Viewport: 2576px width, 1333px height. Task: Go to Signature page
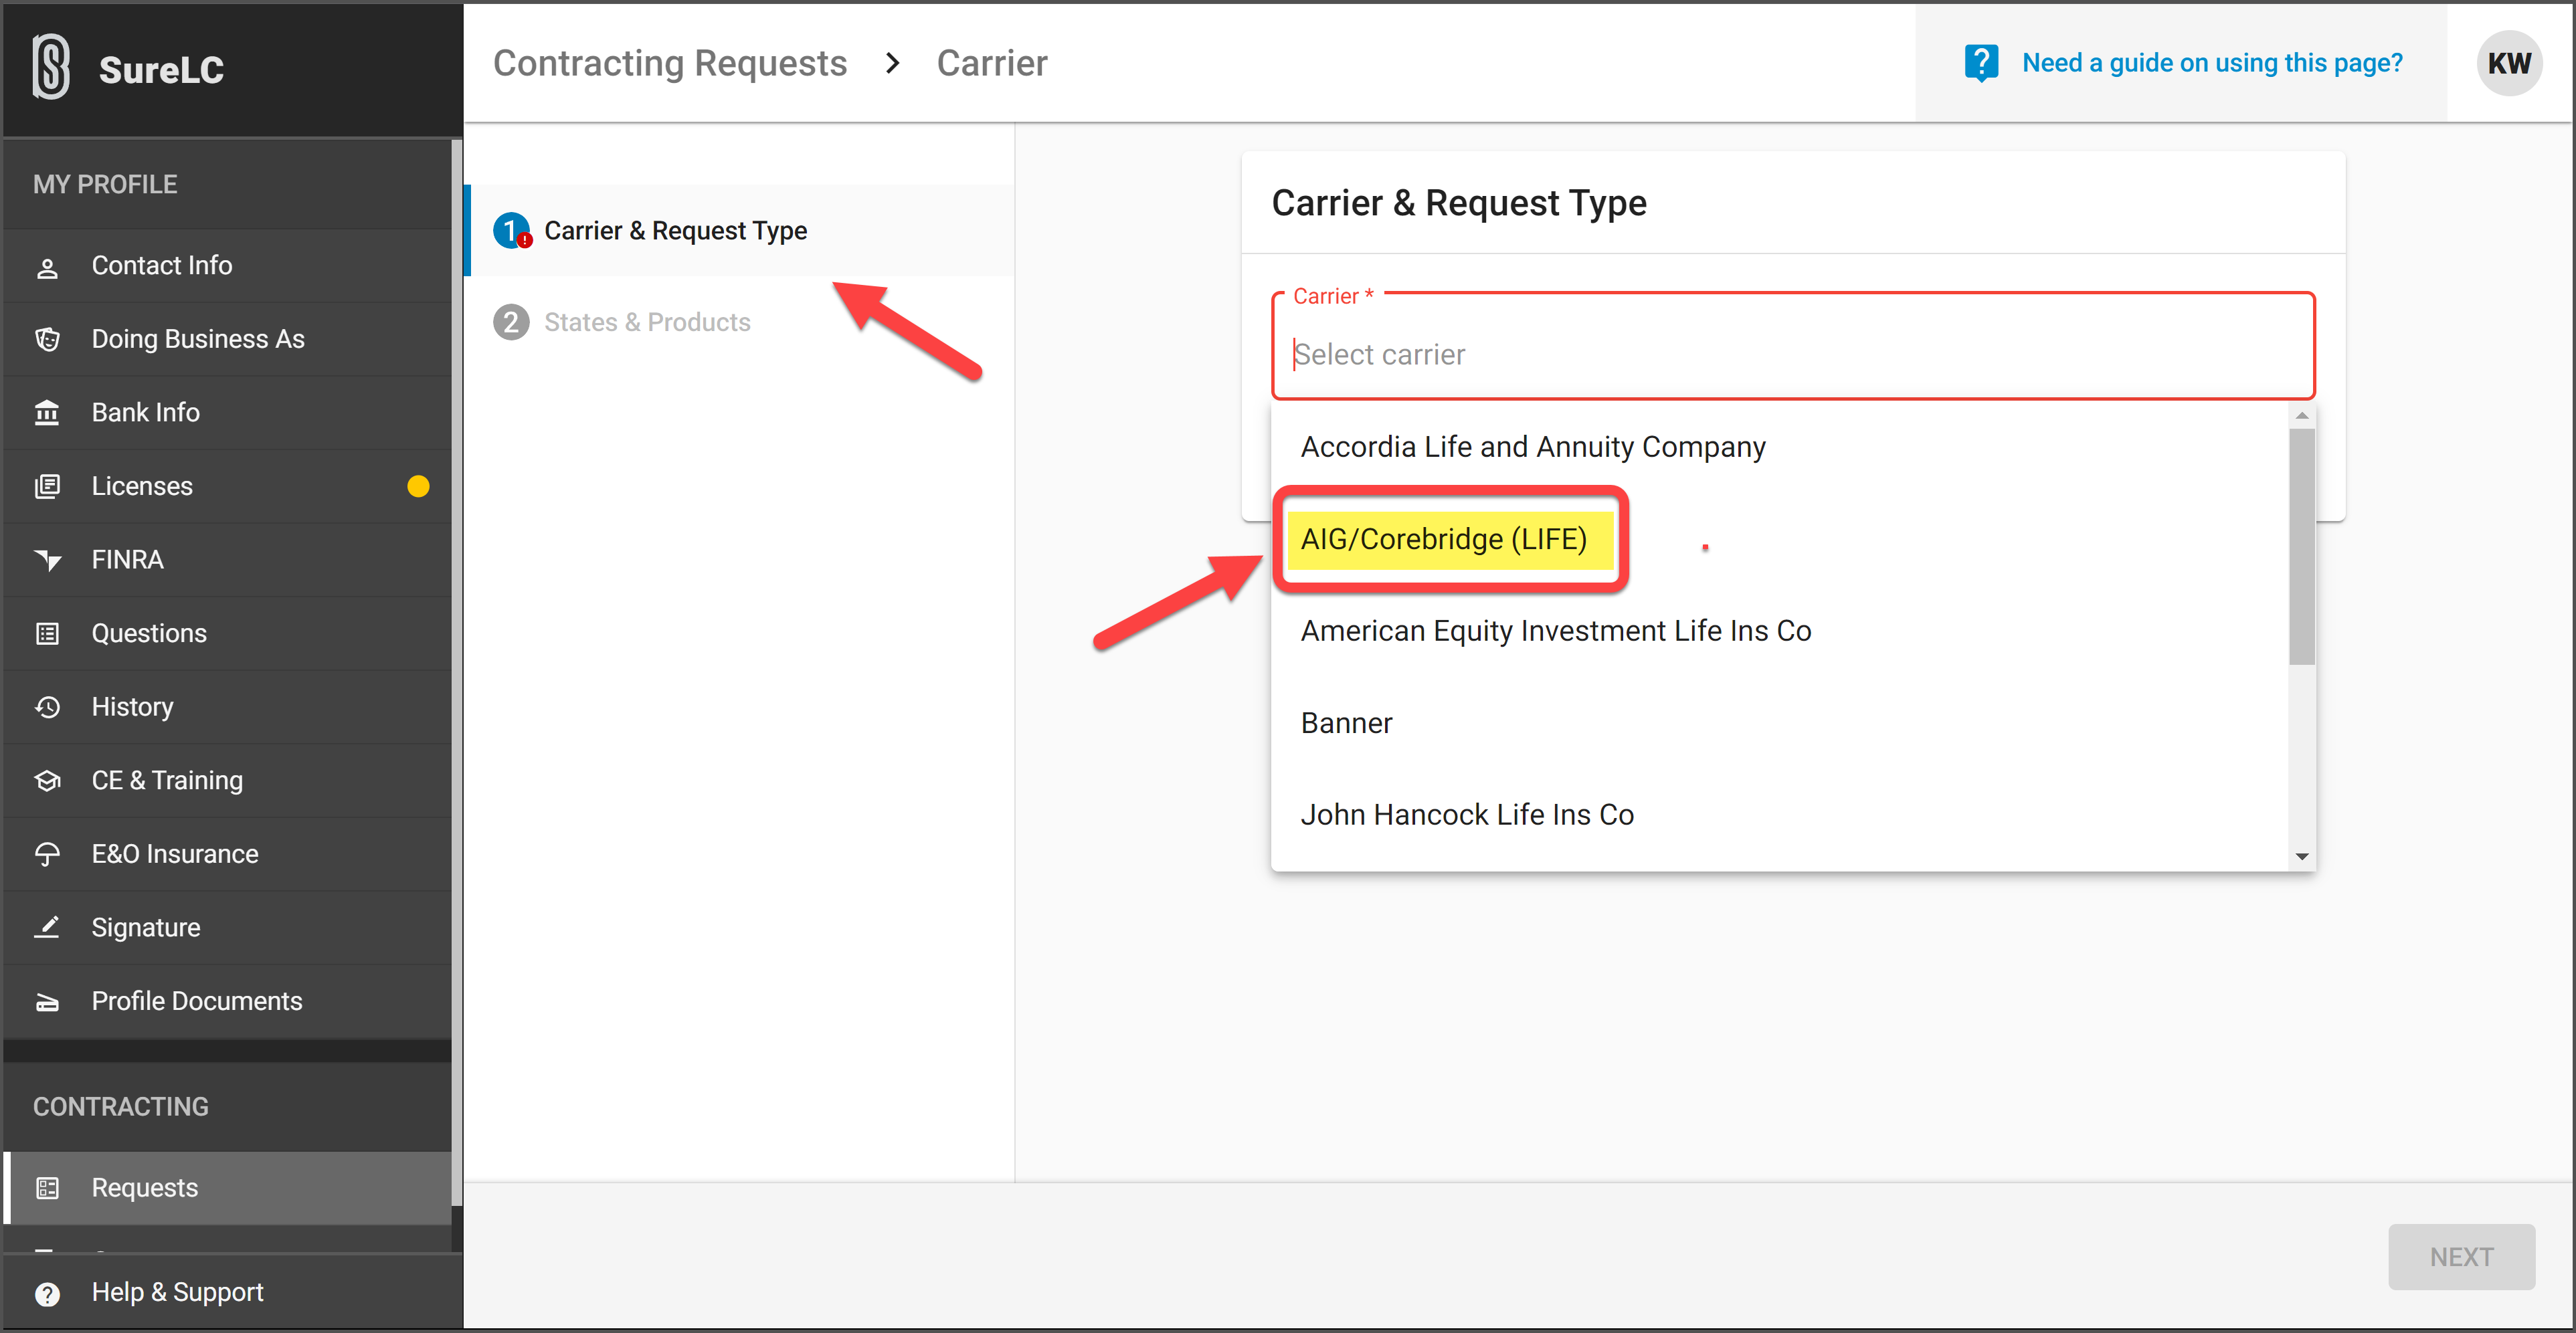pyautogui.click(x=228, y=927)
